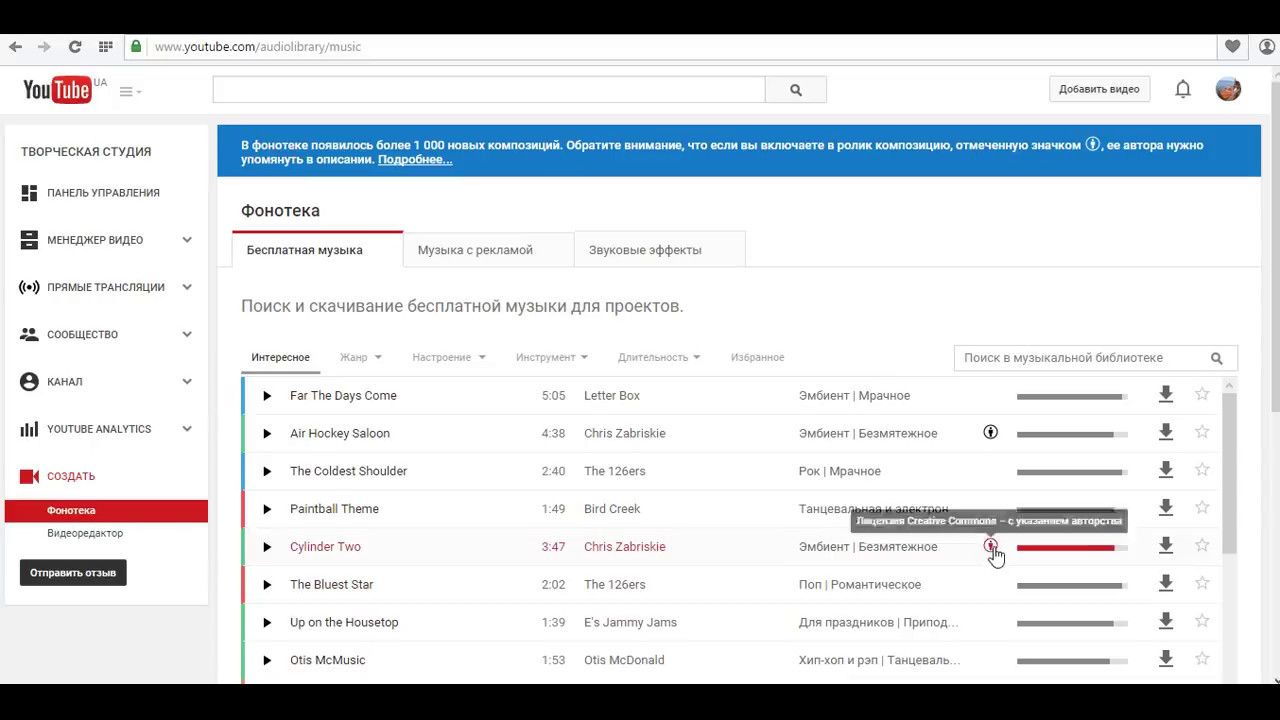1280x720 pixels.
Task: Switch to Бесплатная музыка tab
Action: click(317, 250)
